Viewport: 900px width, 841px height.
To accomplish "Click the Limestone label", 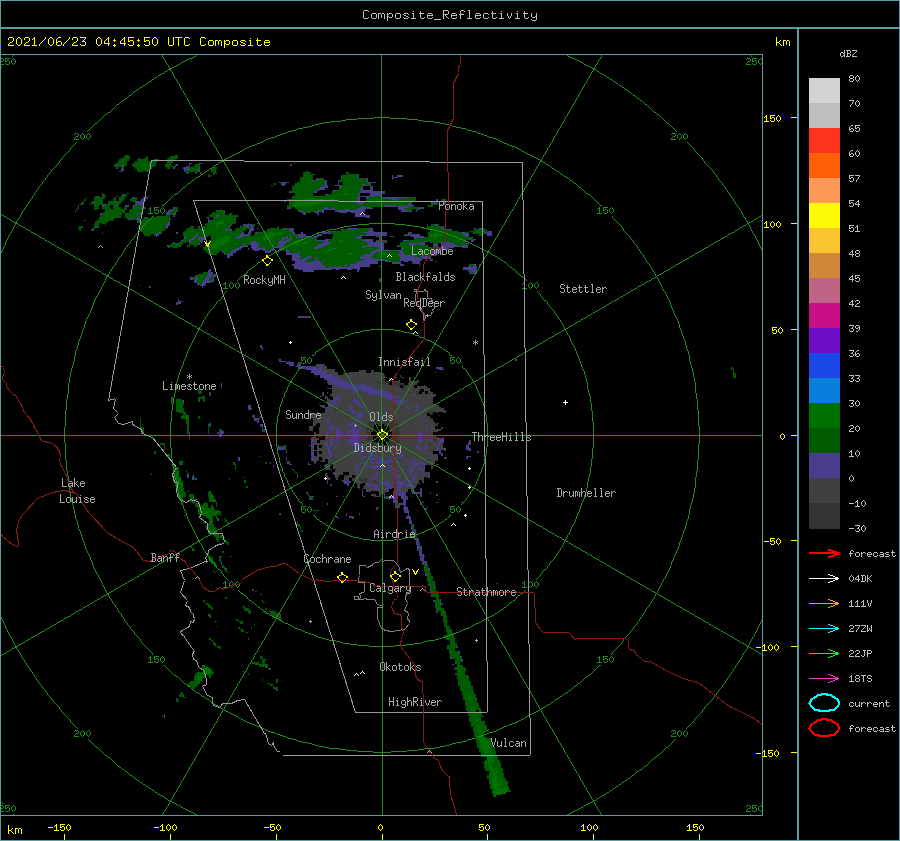I will coord(189,386).
